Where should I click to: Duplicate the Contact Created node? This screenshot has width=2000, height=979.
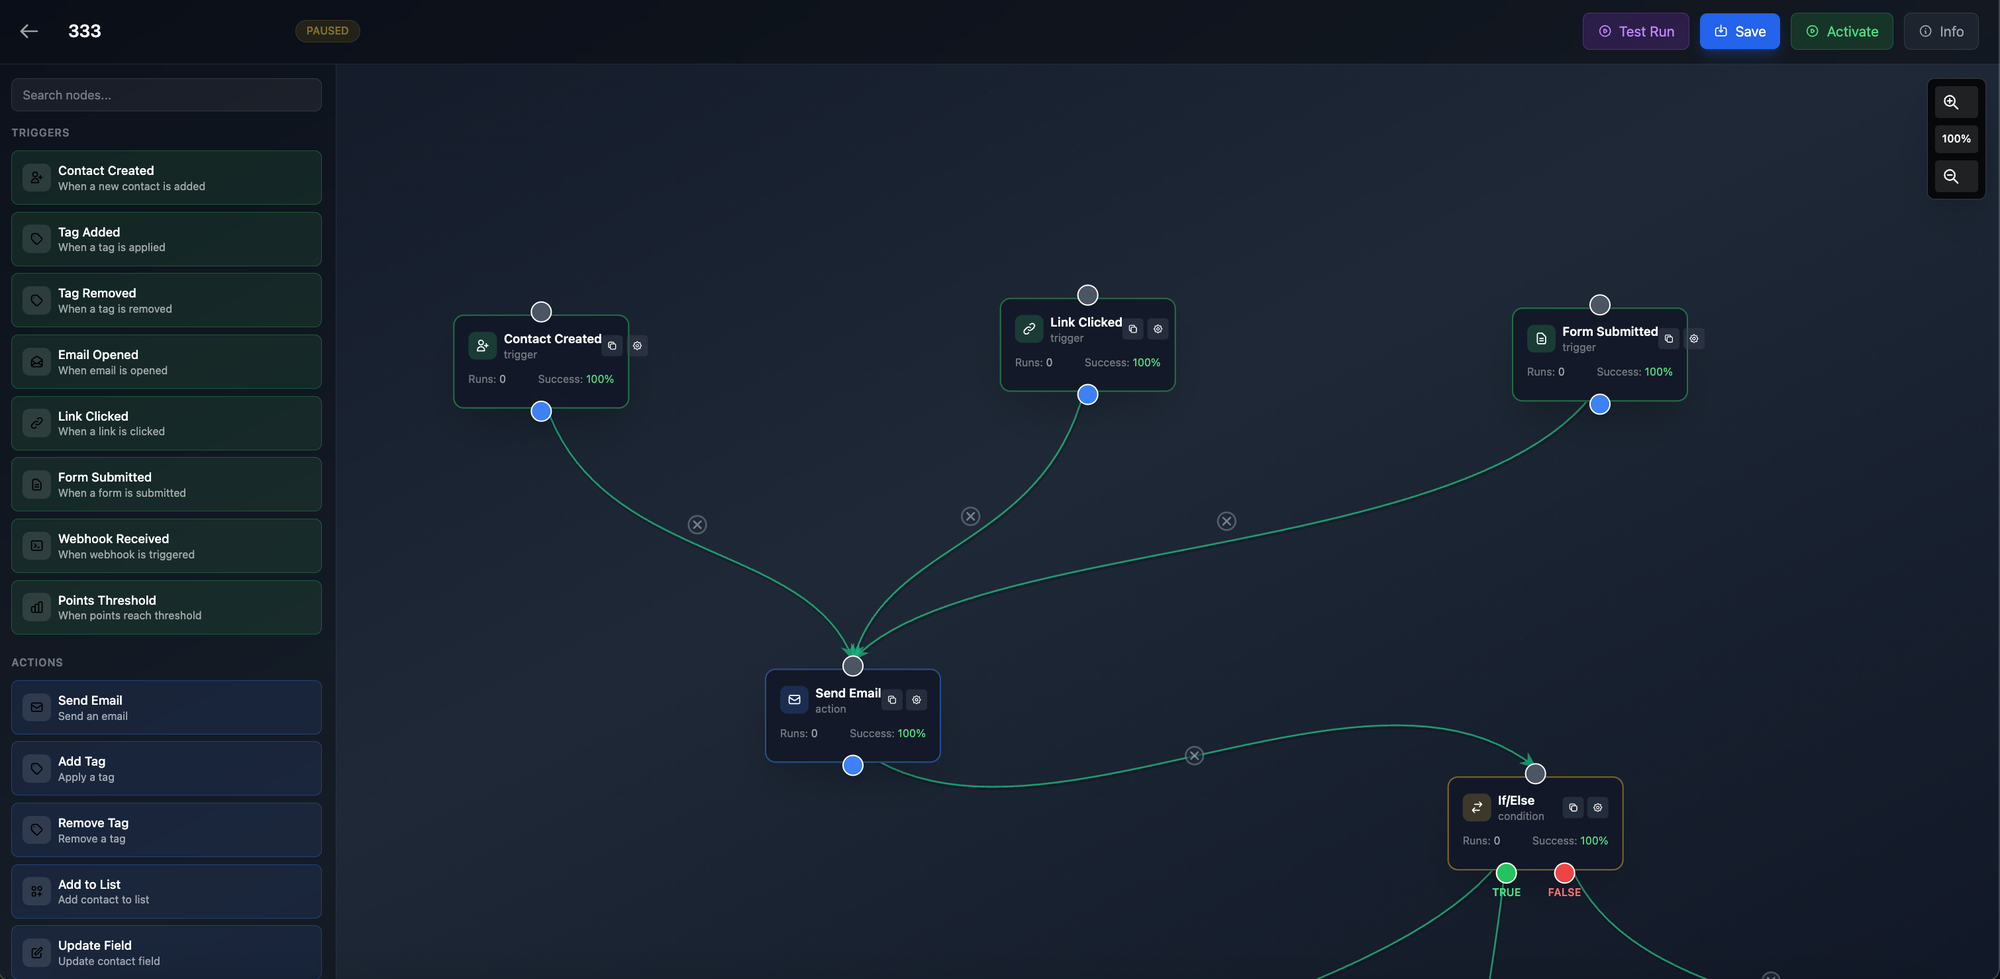click(612, 346)
